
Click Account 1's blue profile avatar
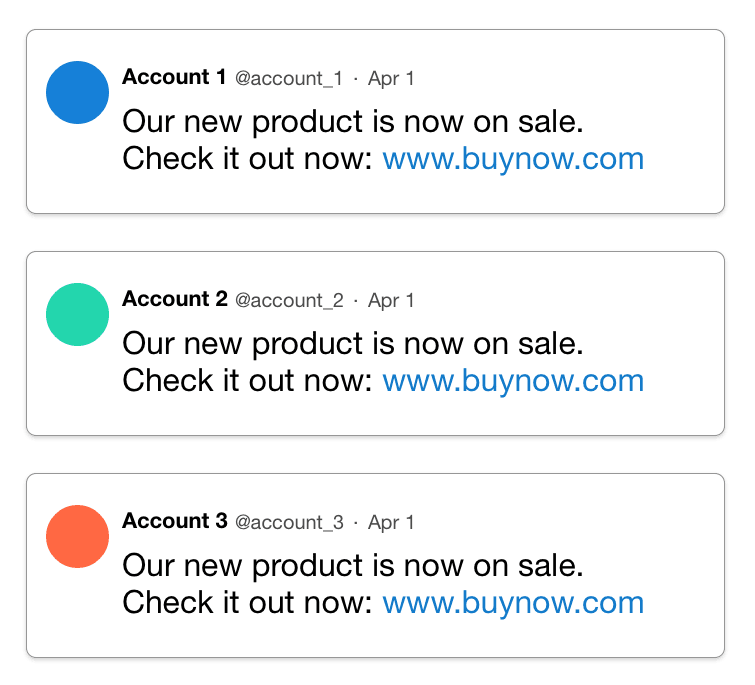77,93
